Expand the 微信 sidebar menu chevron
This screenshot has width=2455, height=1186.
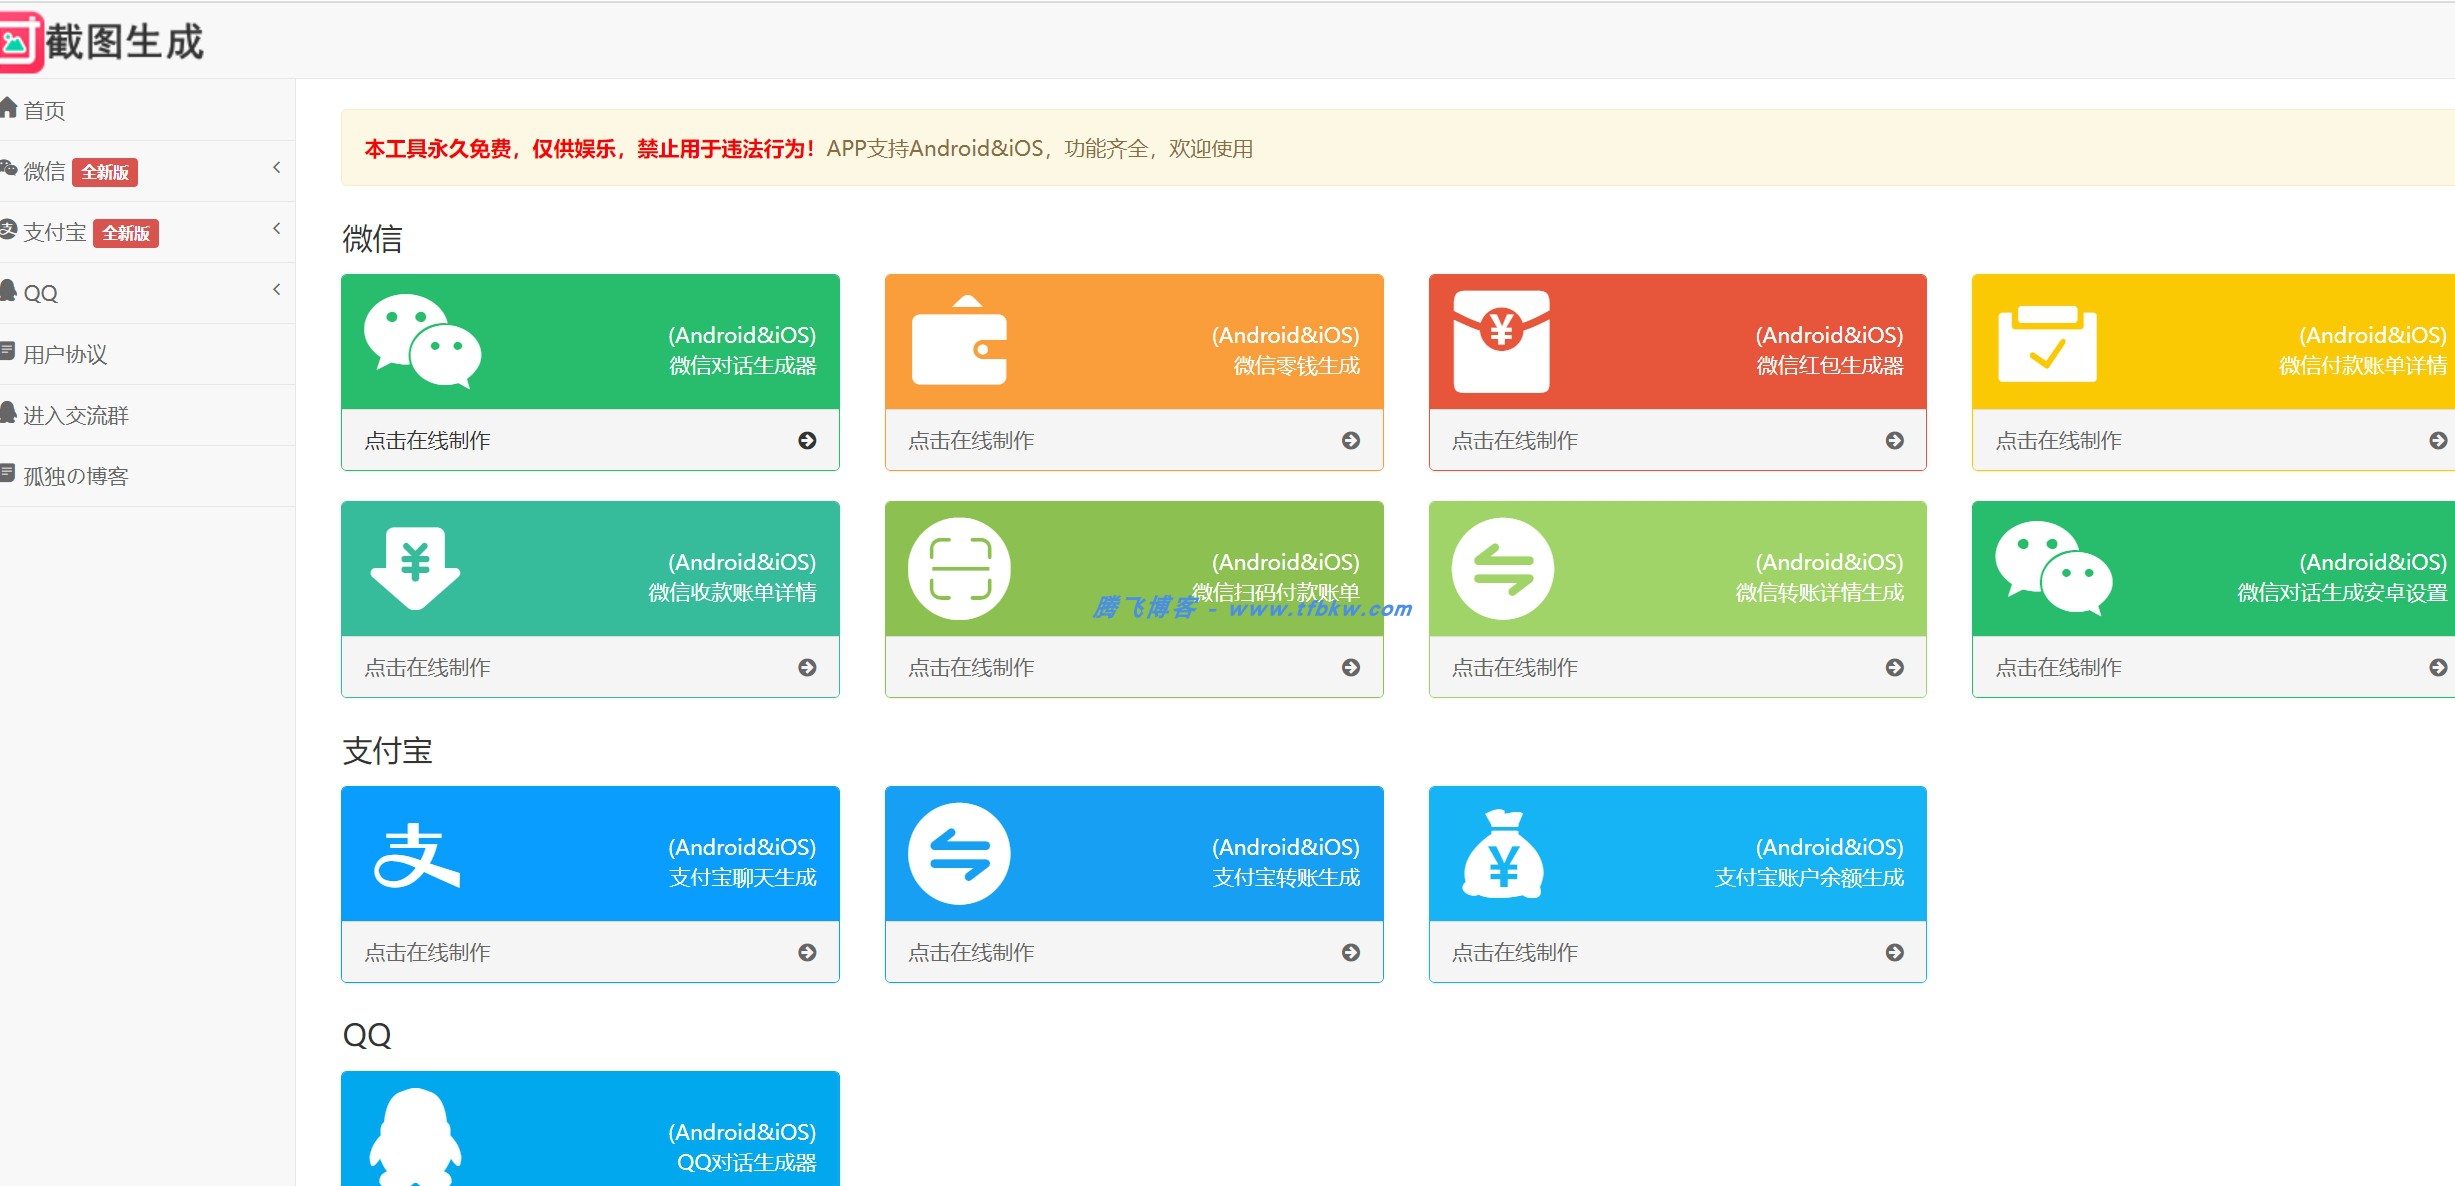point(276,168)
